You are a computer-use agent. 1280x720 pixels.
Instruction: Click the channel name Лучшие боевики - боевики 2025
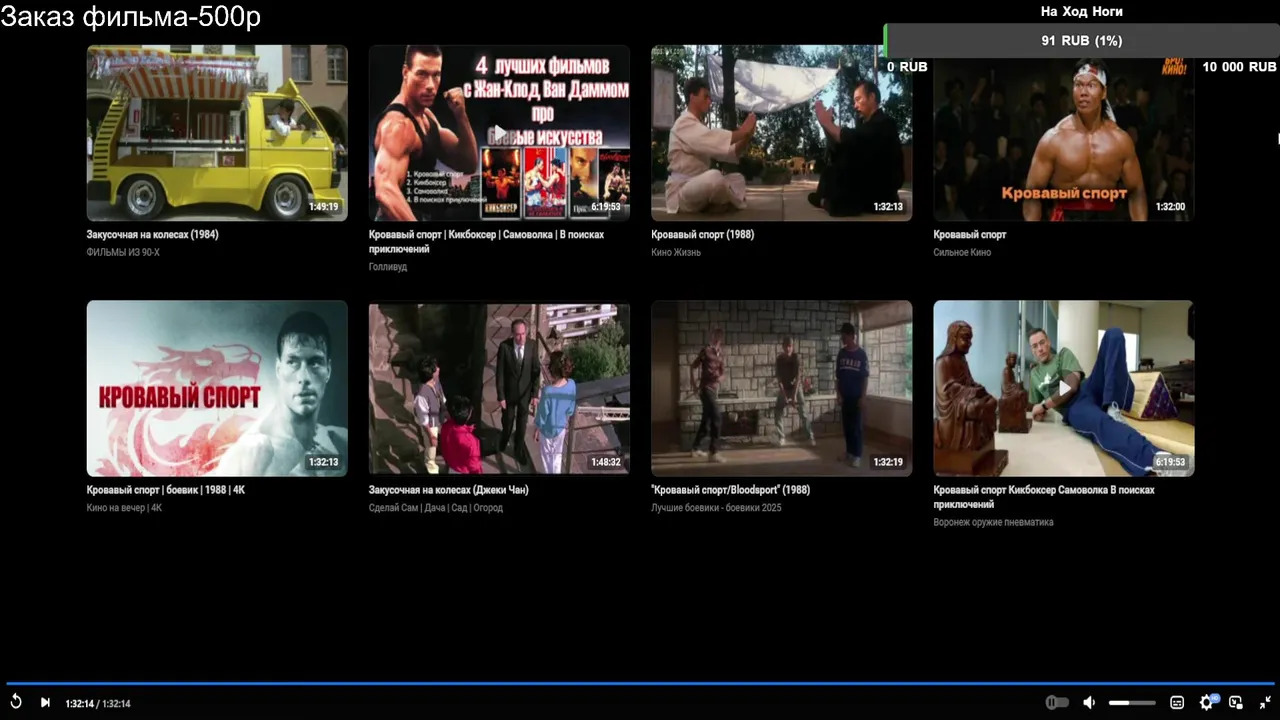[x=716, y=508]
